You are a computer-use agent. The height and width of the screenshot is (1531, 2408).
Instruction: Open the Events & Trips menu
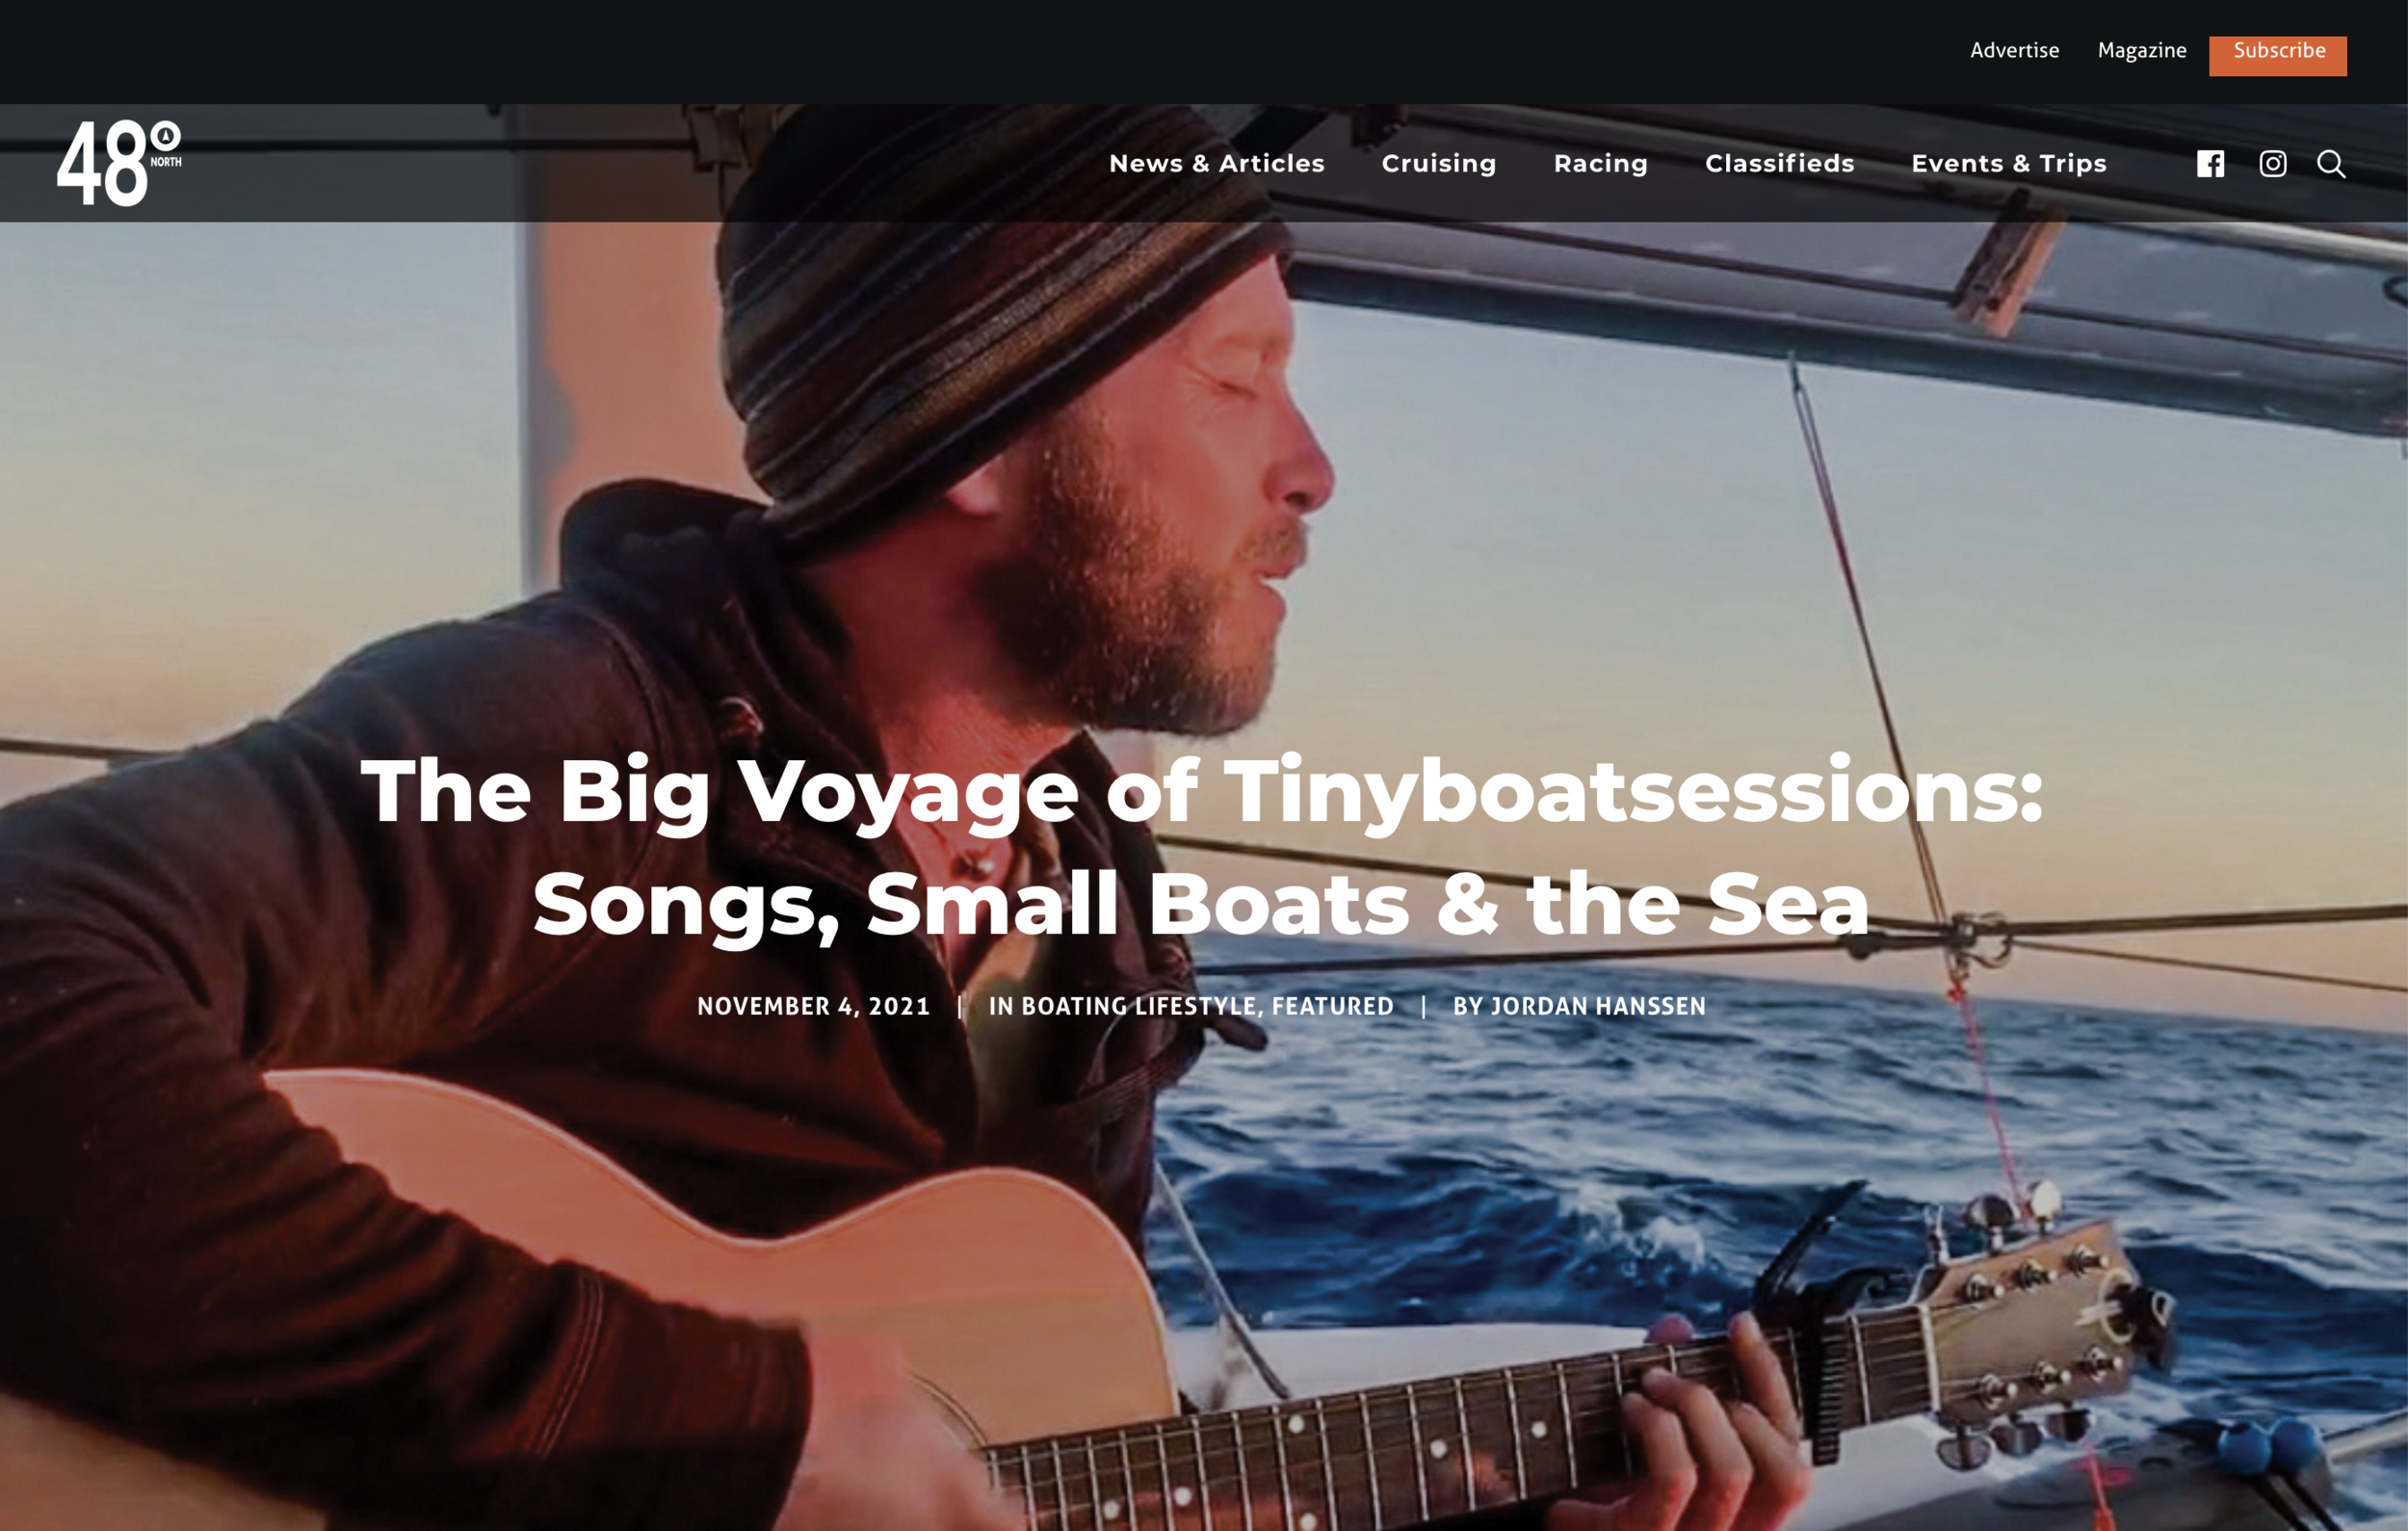2008,163
